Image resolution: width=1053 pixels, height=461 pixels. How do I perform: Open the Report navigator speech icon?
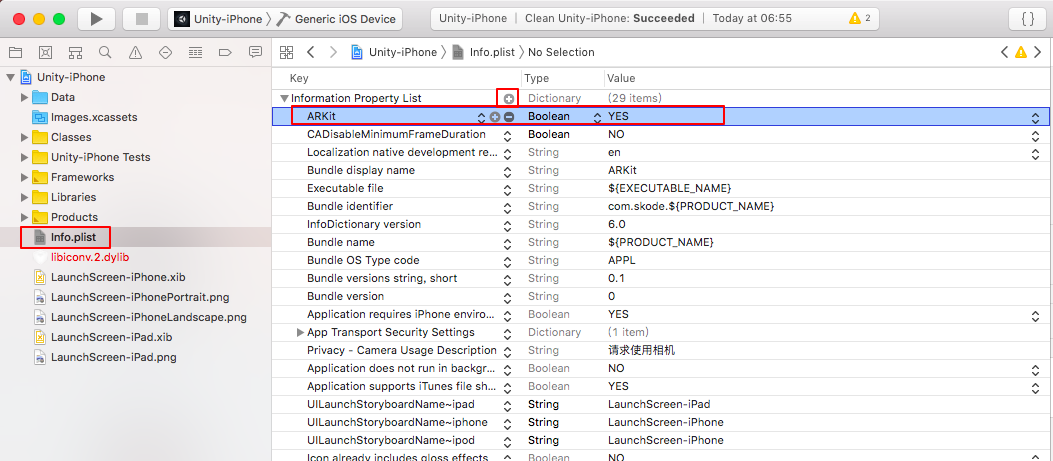tap(255, 52)
